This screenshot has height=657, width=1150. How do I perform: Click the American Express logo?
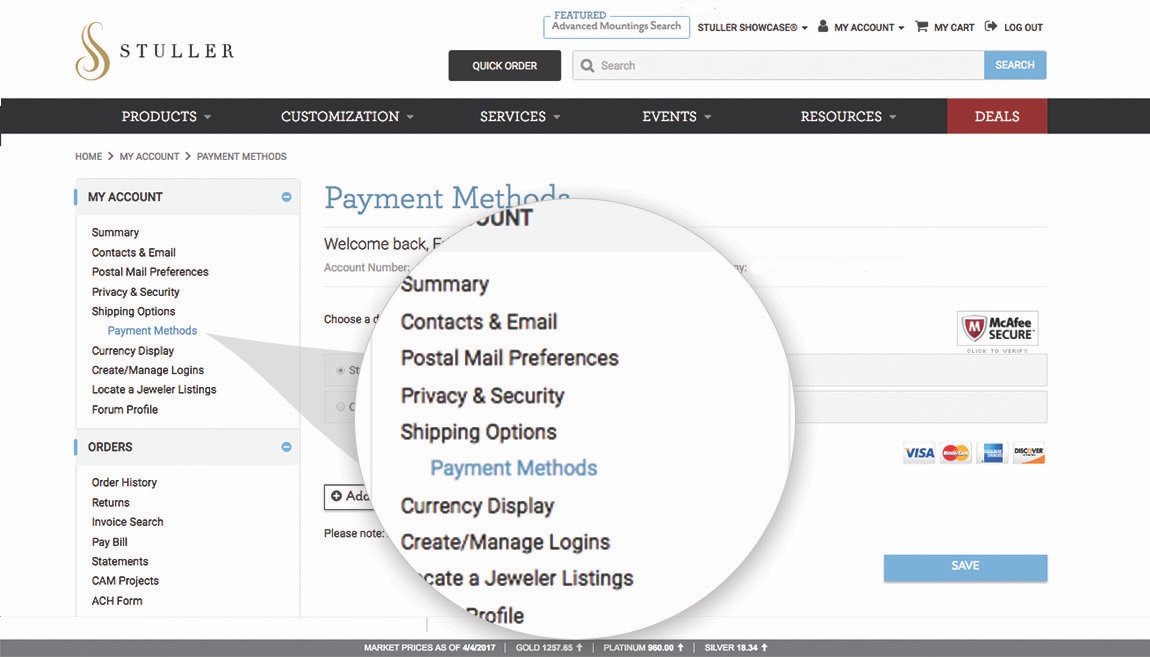coord(992,453)
